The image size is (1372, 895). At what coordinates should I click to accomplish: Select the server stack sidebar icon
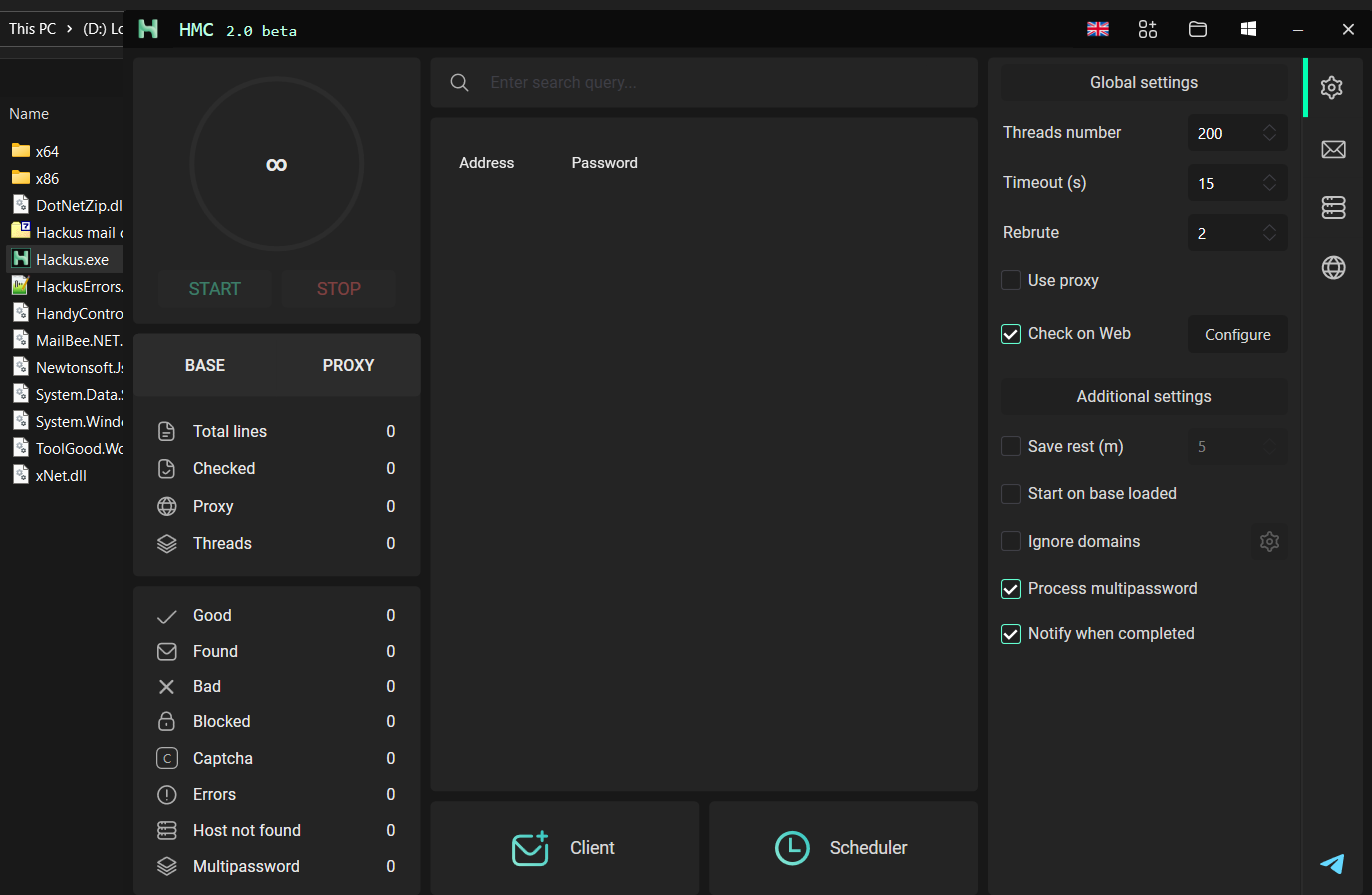pyautogui.click(x=1332, y=207)
